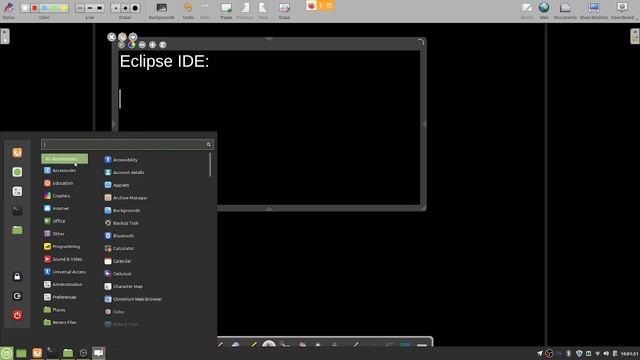Click the red power off icon
The image size is (640, 360).
[x=17, y=315]
